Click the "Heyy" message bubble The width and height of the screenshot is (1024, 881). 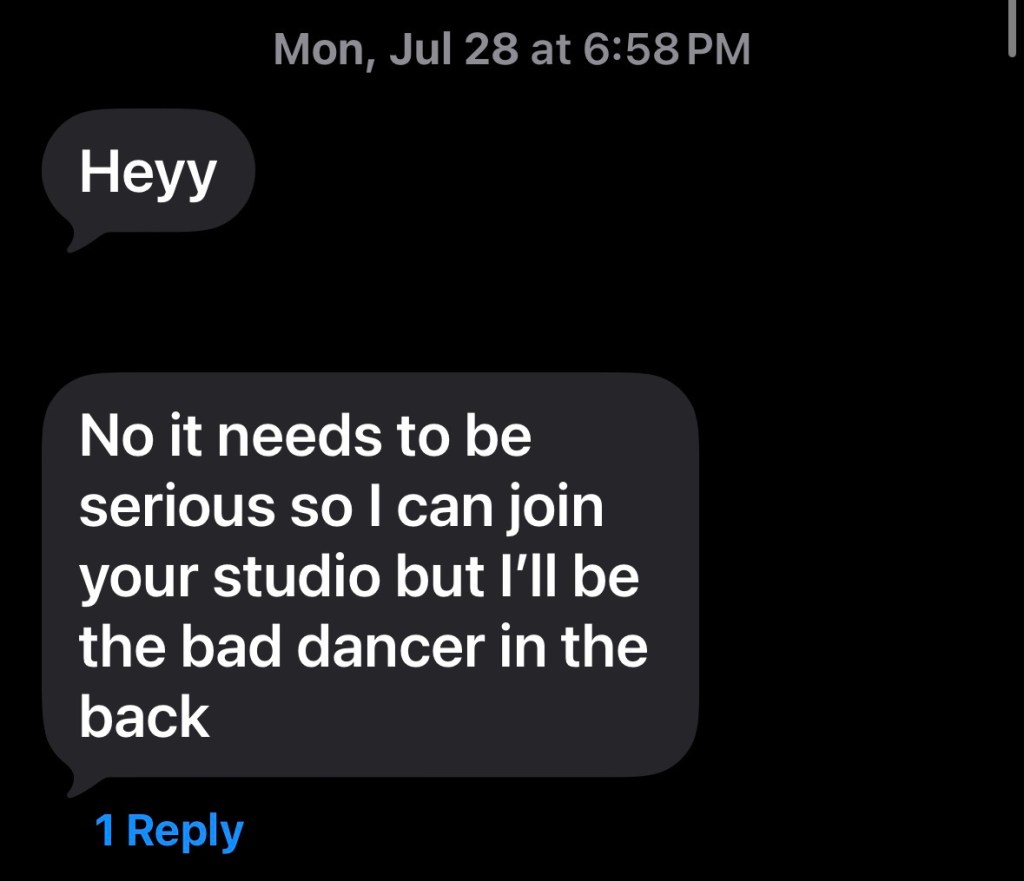[x=148, y=172]
